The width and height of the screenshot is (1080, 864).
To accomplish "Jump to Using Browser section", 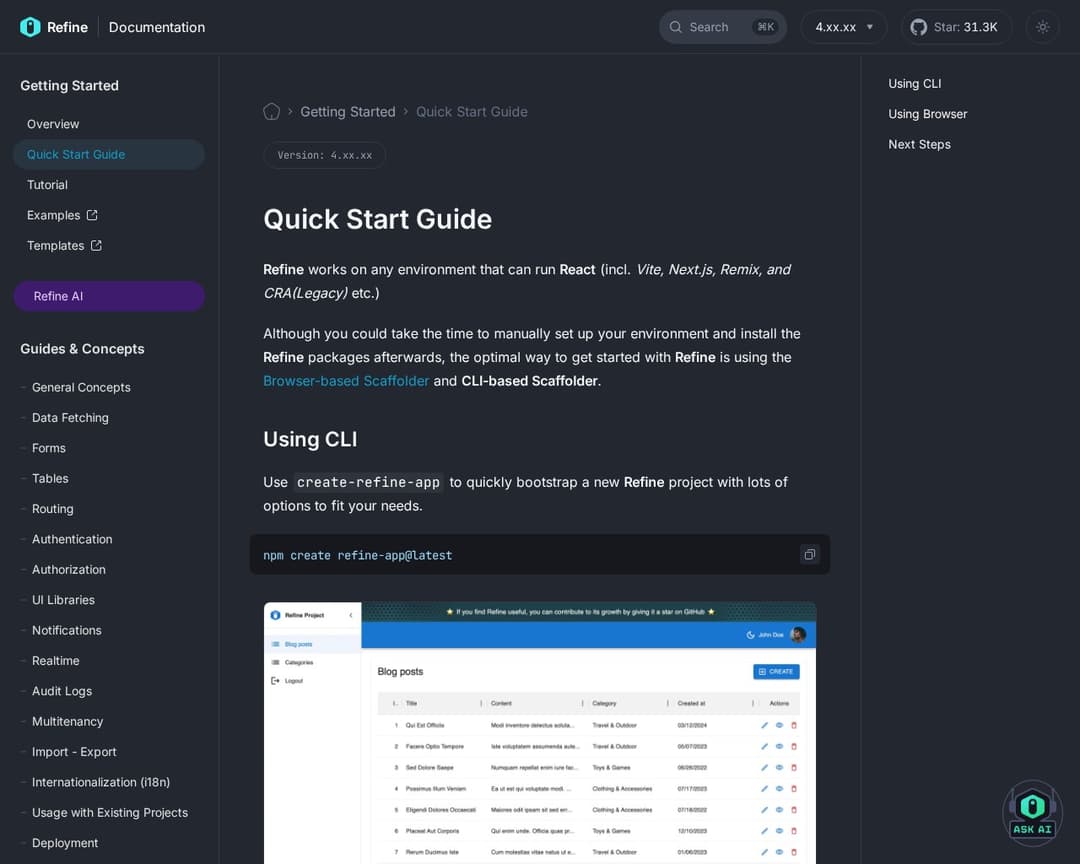I will tap(927, 114).
